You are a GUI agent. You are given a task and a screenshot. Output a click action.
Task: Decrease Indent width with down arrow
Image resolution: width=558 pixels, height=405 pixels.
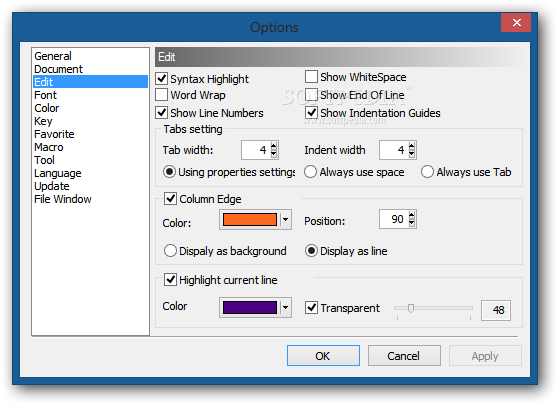point(411,154)
